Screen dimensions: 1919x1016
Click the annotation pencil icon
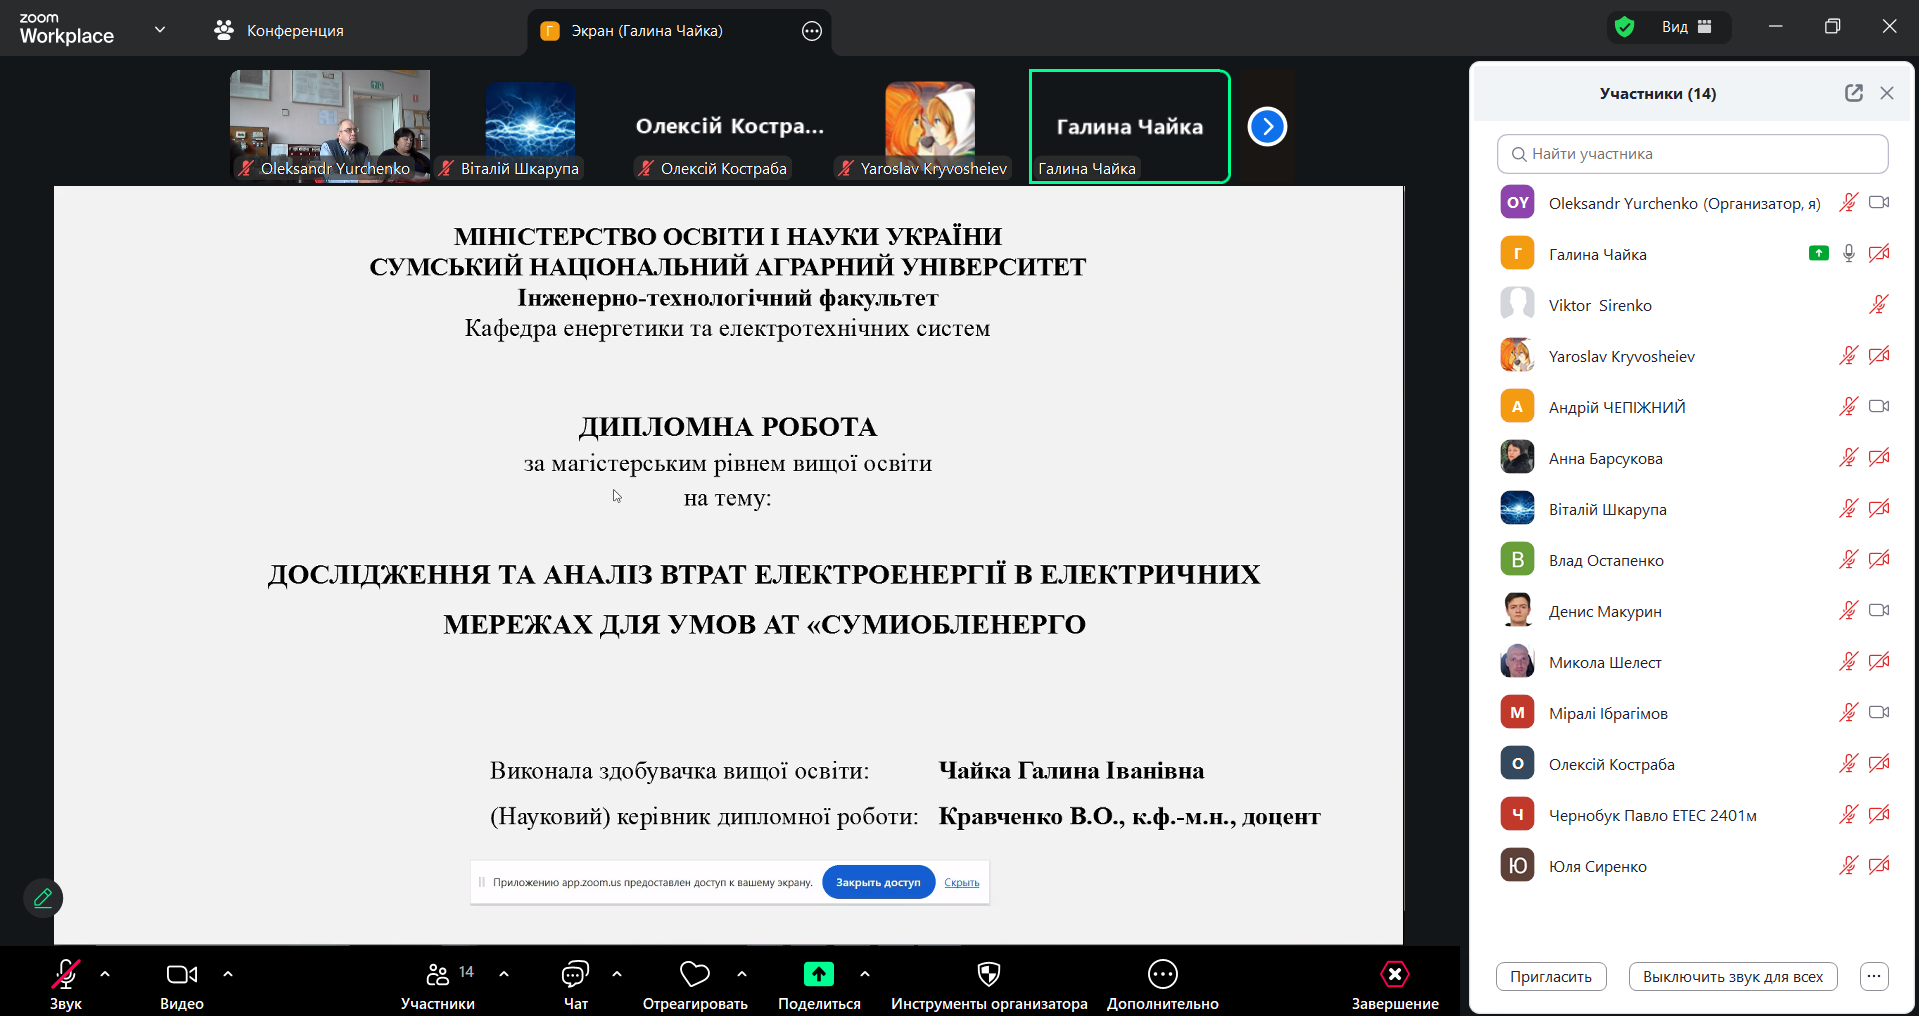(43, 898)
